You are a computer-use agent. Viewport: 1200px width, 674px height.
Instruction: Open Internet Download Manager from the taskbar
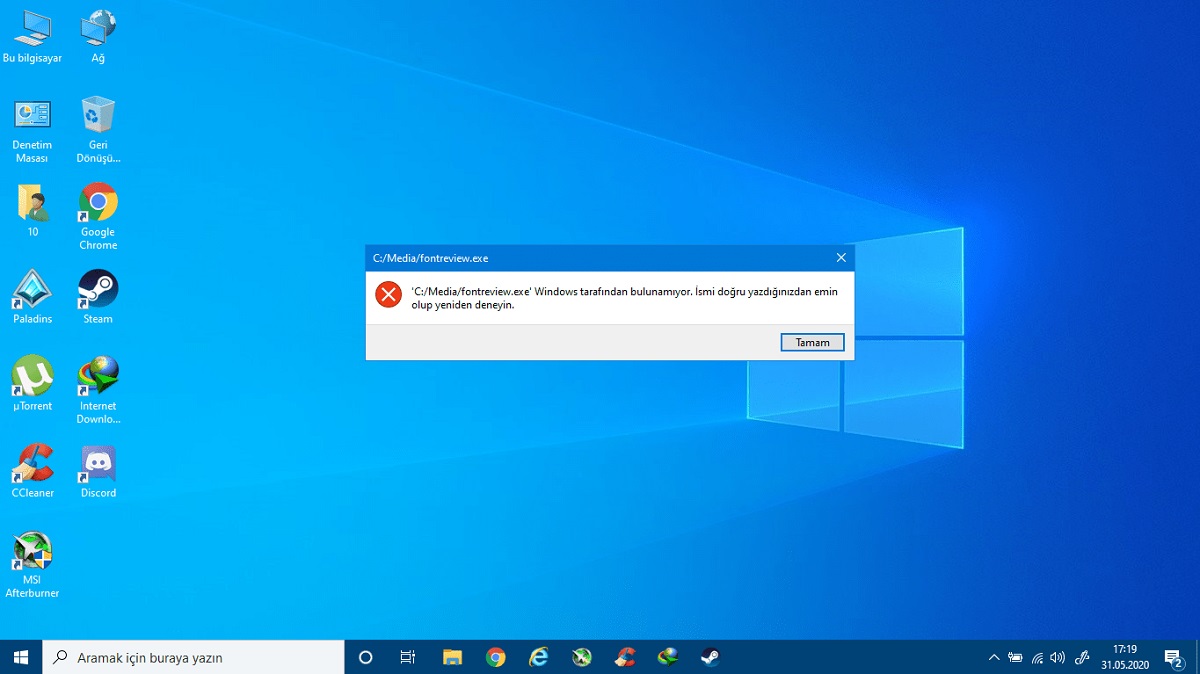(668, 657)
